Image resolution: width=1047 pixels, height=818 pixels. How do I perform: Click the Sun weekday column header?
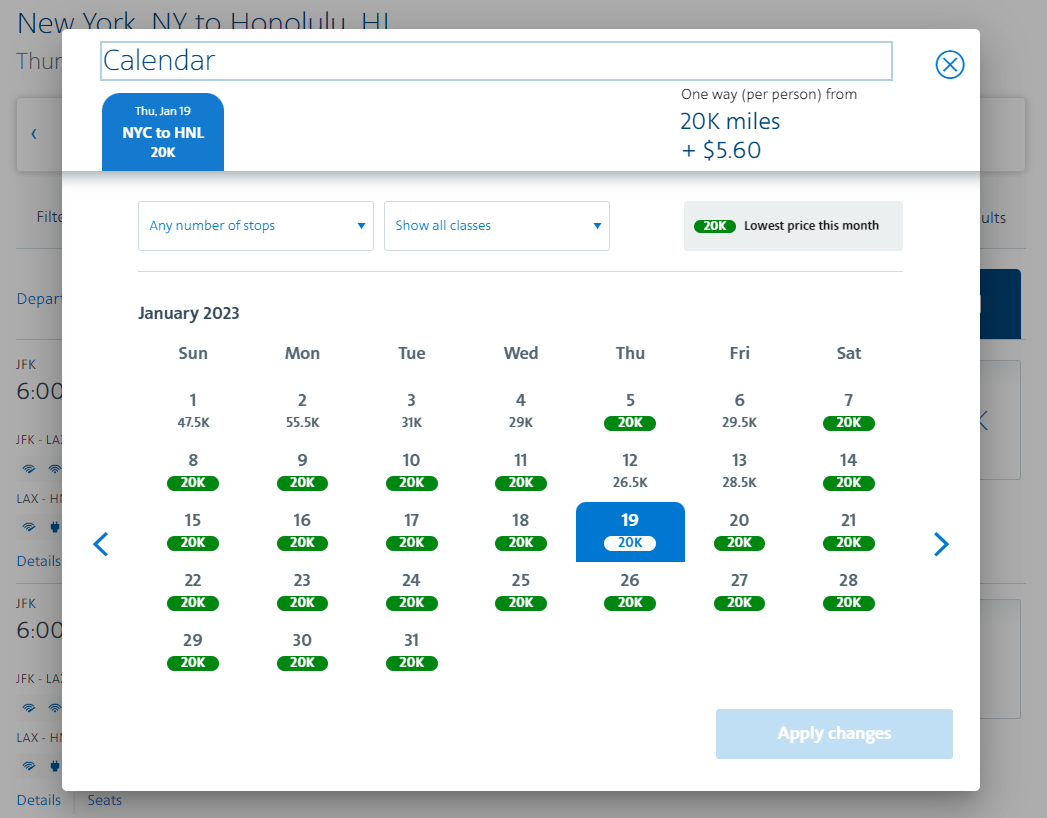pyautogui.click(x=193, y=353)
